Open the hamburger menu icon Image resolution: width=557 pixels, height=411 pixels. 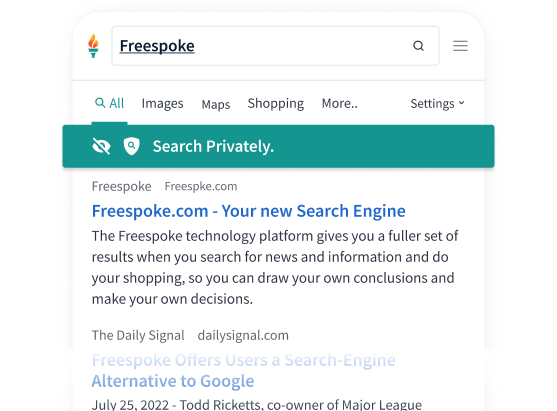pyautogui.click(x=460, y=46)
